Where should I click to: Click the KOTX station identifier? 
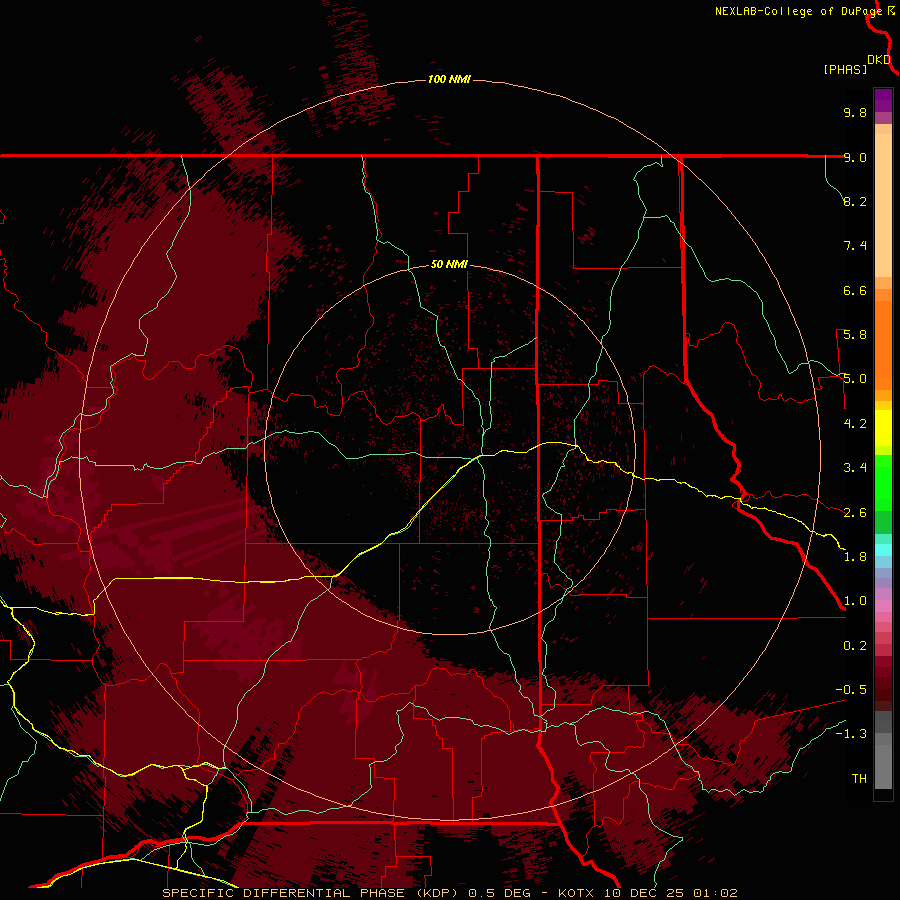click(x=575, y=893)
